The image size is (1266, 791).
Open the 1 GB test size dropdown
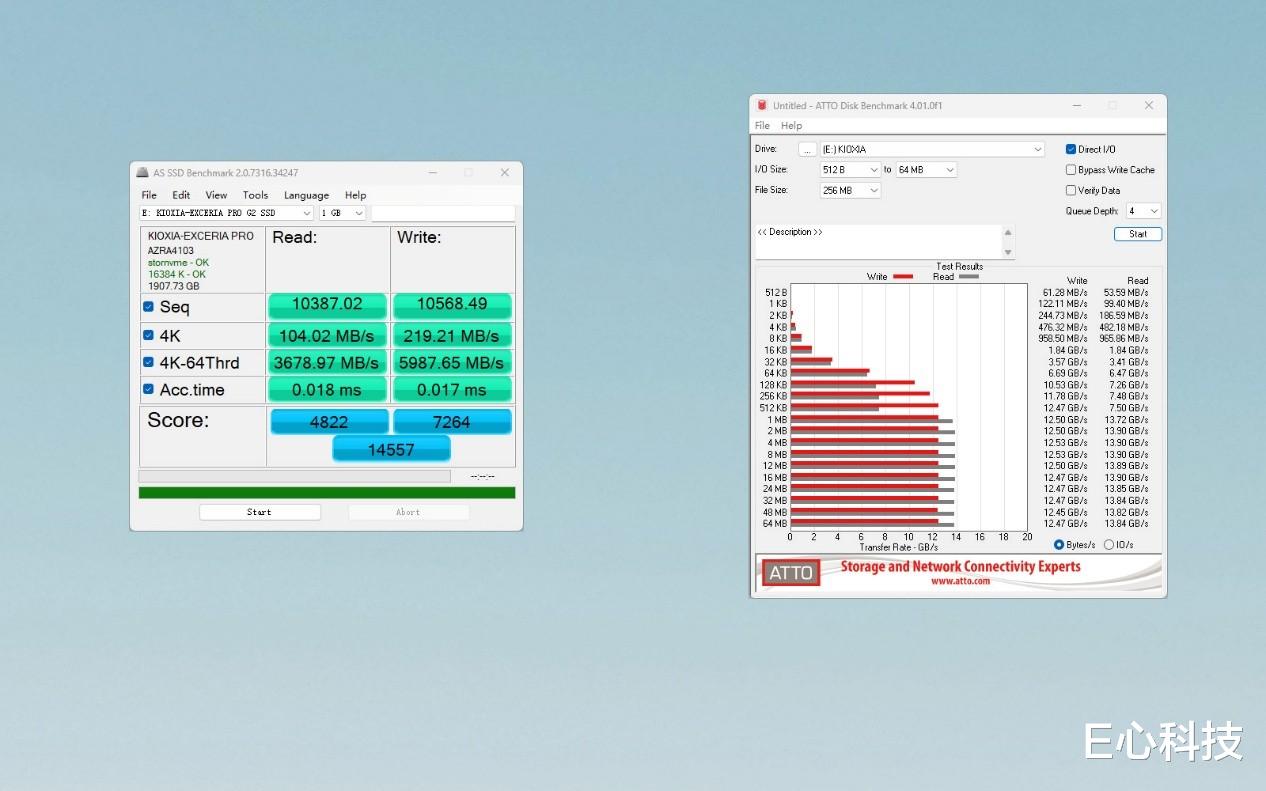click(x=343, y=213)
